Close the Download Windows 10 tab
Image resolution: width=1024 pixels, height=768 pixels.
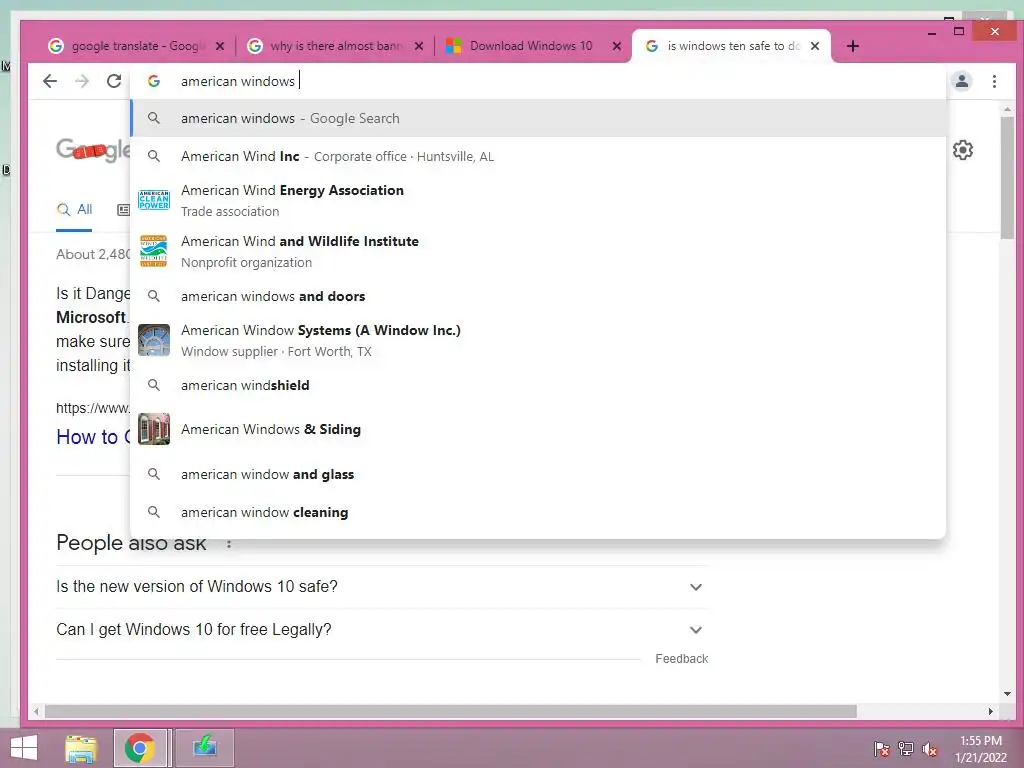[x=616, y=46]
